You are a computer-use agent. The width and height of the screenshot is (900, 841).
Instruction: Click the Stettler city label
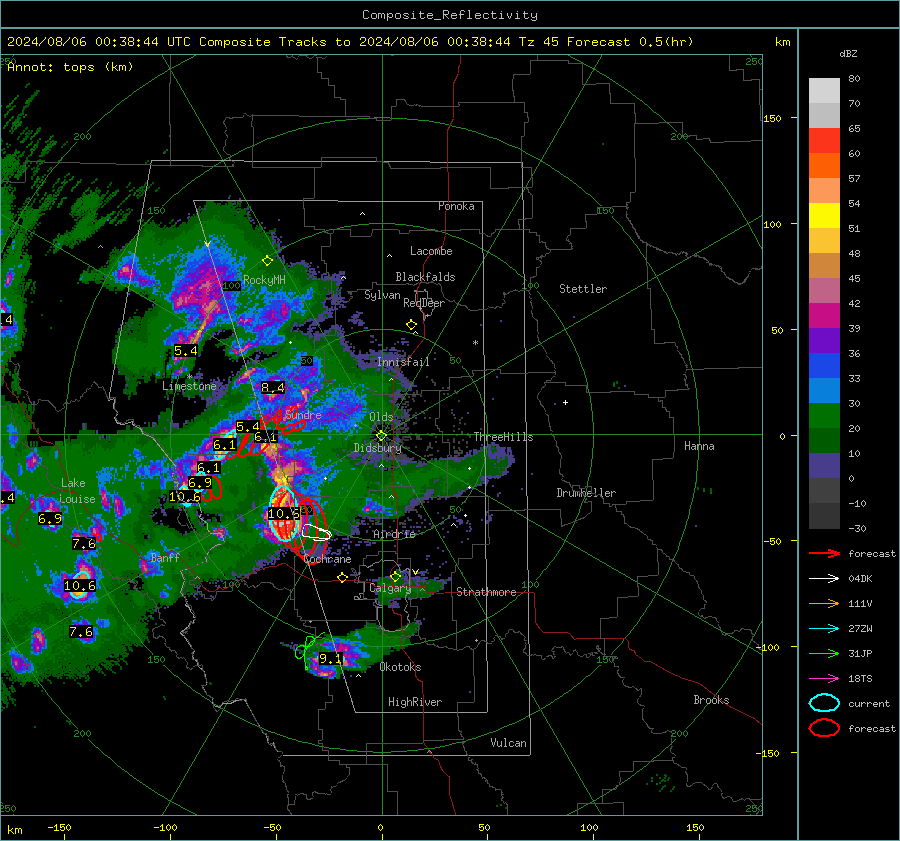(x=583, y=289)
